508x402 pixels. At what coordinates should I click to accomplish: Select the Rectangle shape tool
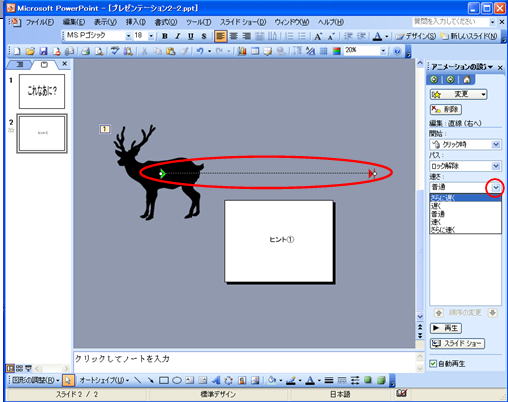coord(164,380)
